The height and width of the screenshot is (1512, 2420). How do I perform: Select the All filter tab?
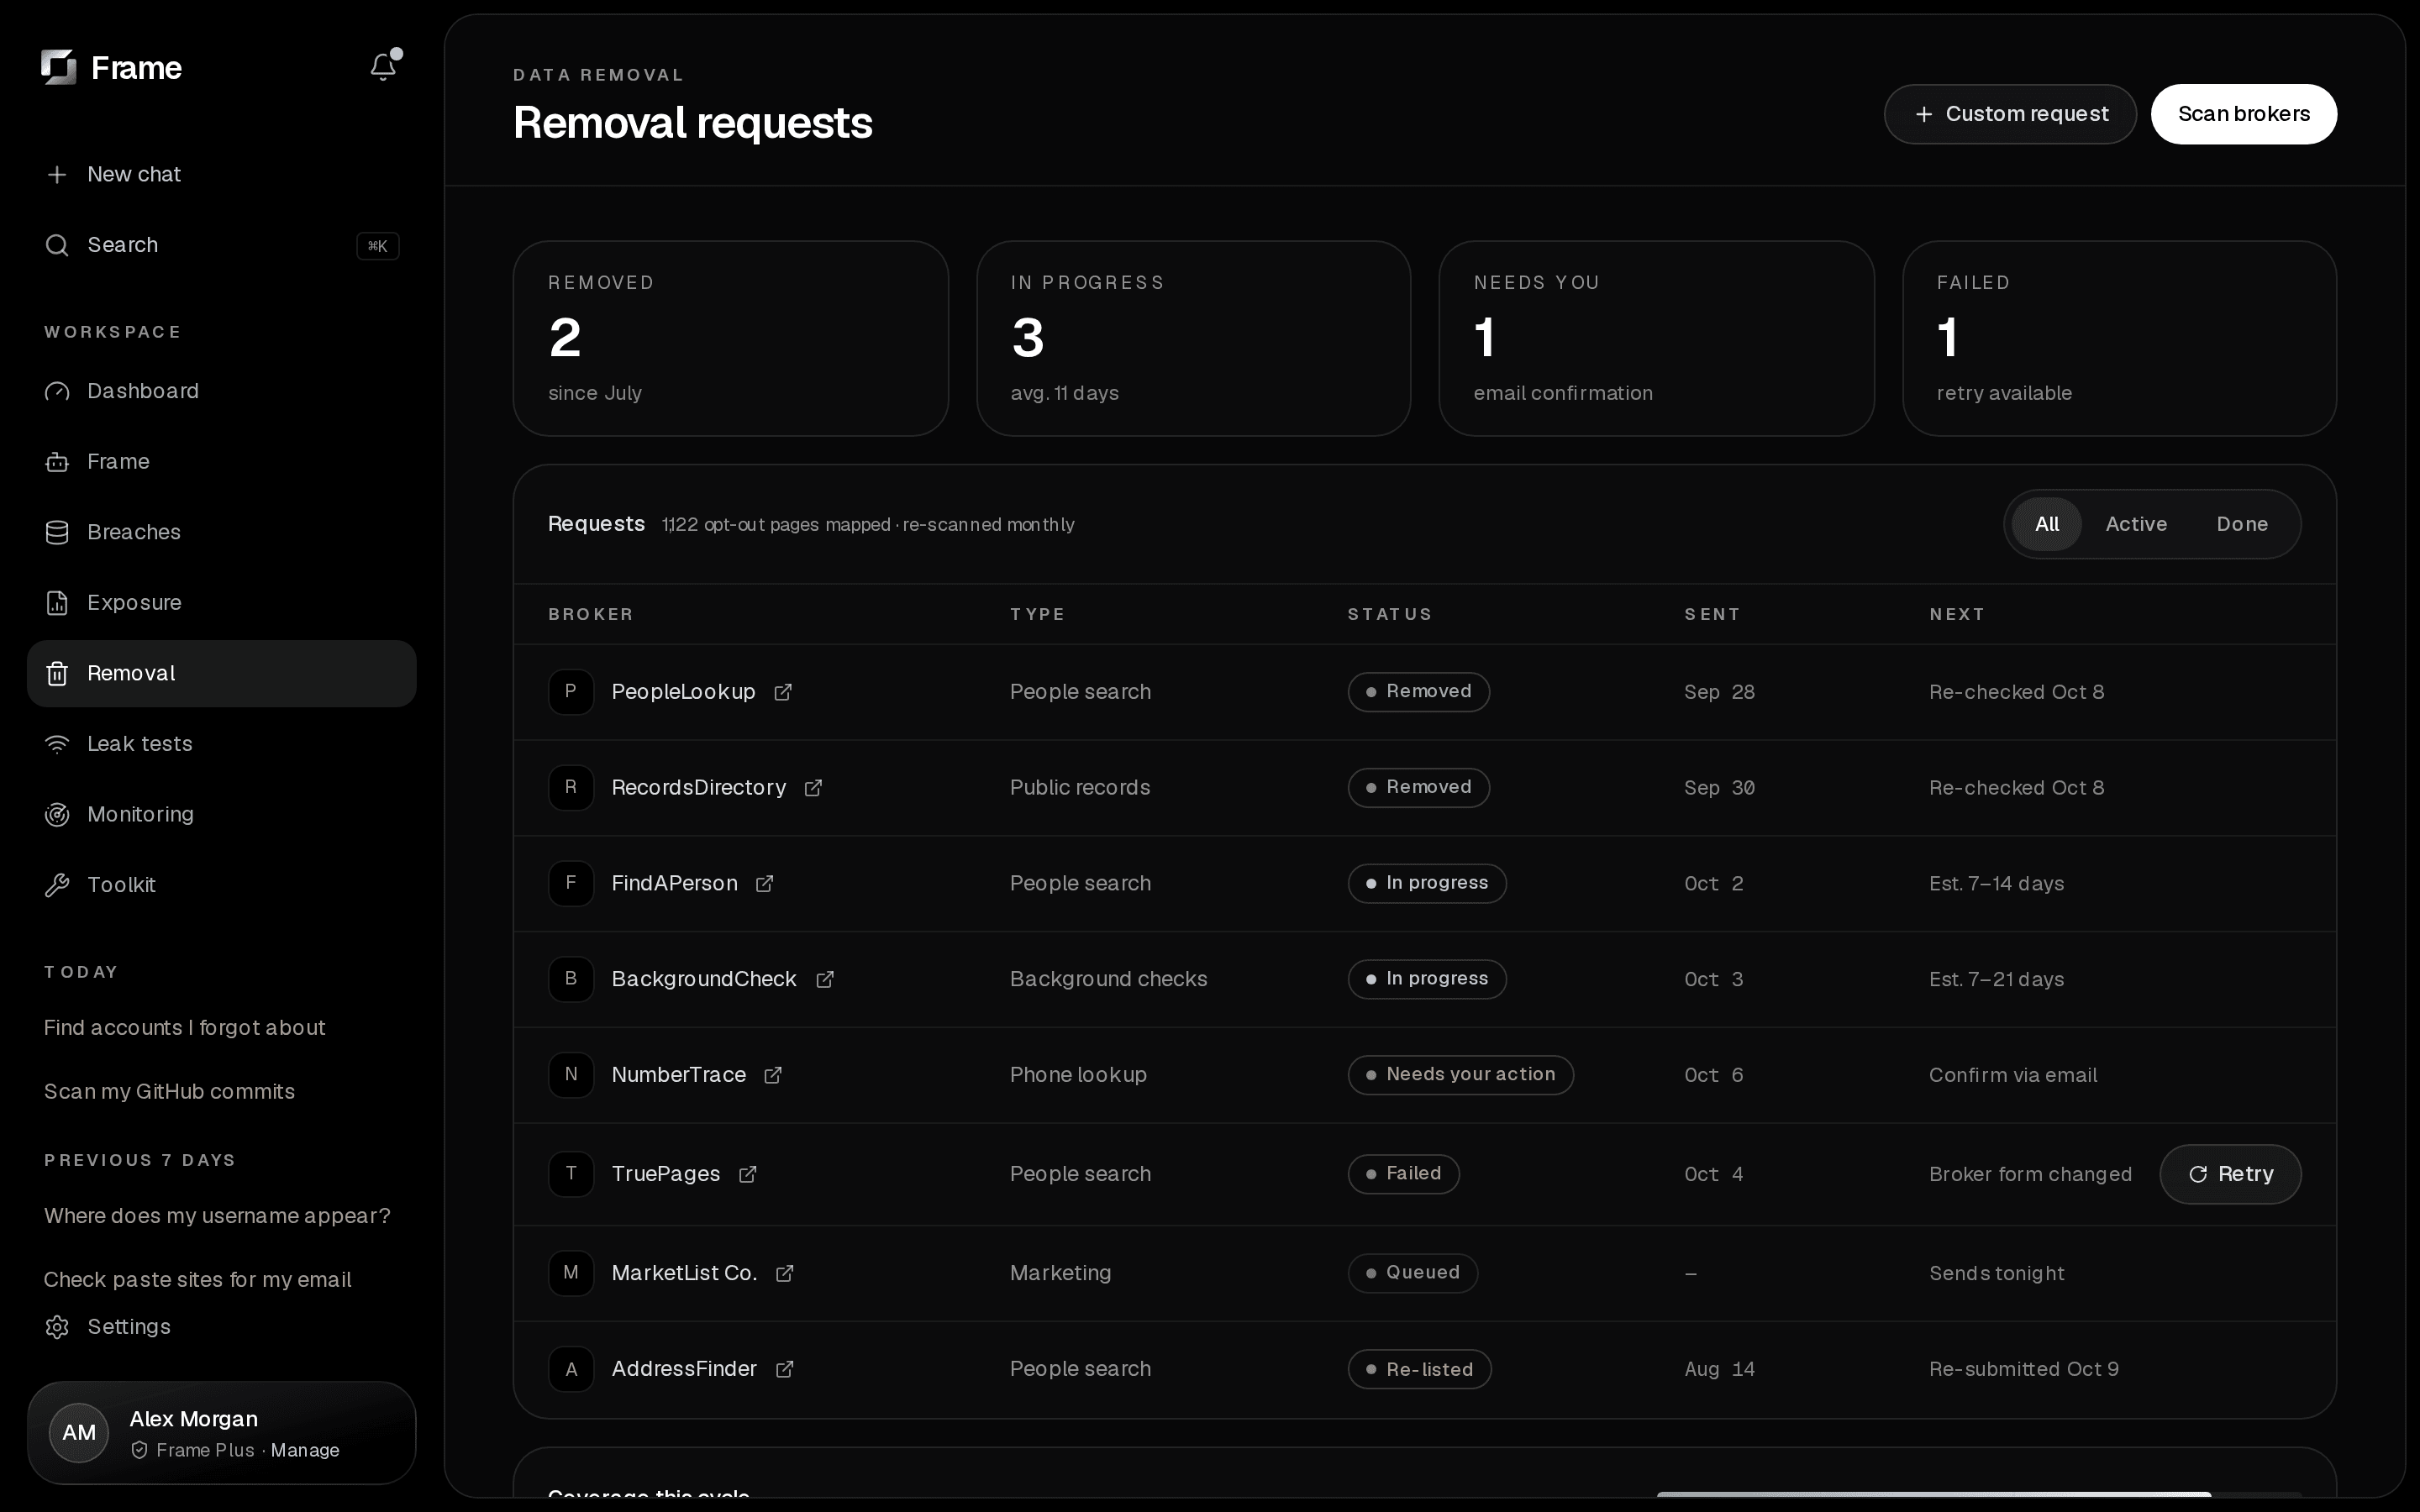[x=2046, y=524]
